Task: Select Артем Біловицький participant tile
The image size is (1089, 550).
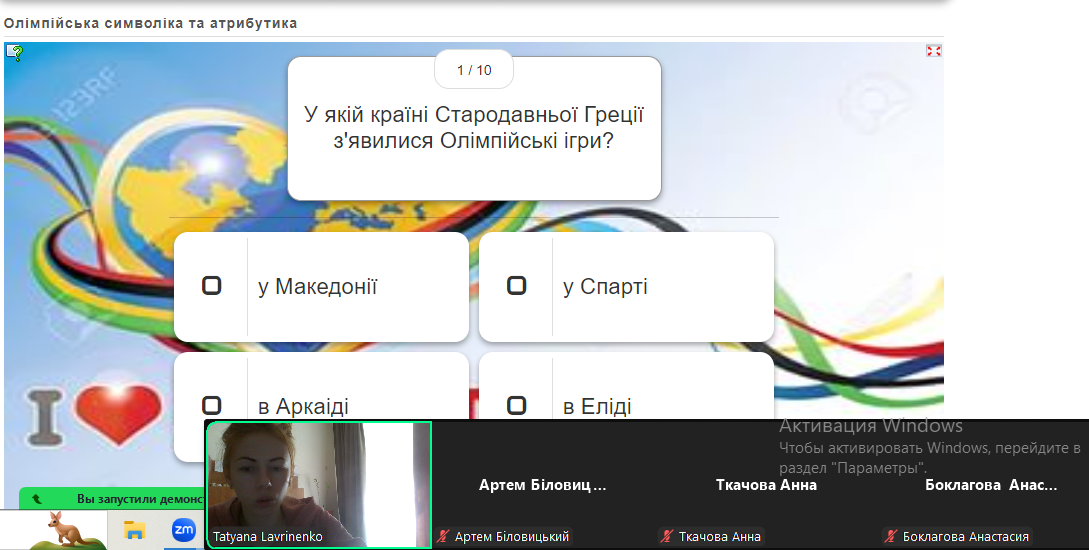Action: 542,484
